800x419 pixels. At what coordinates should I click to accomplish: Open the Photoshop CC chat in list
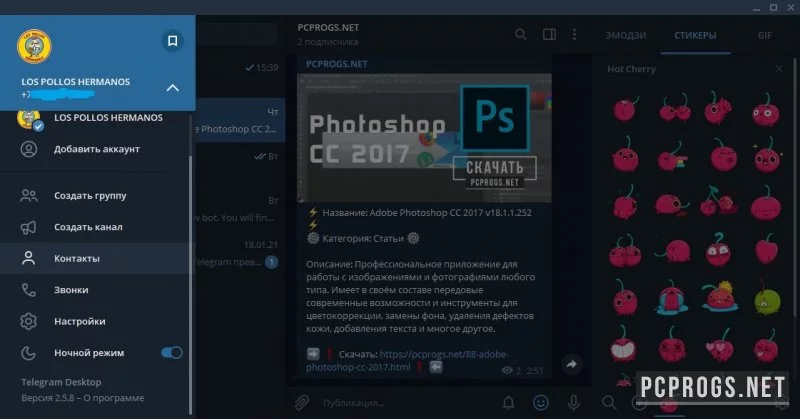pos(241,120)
